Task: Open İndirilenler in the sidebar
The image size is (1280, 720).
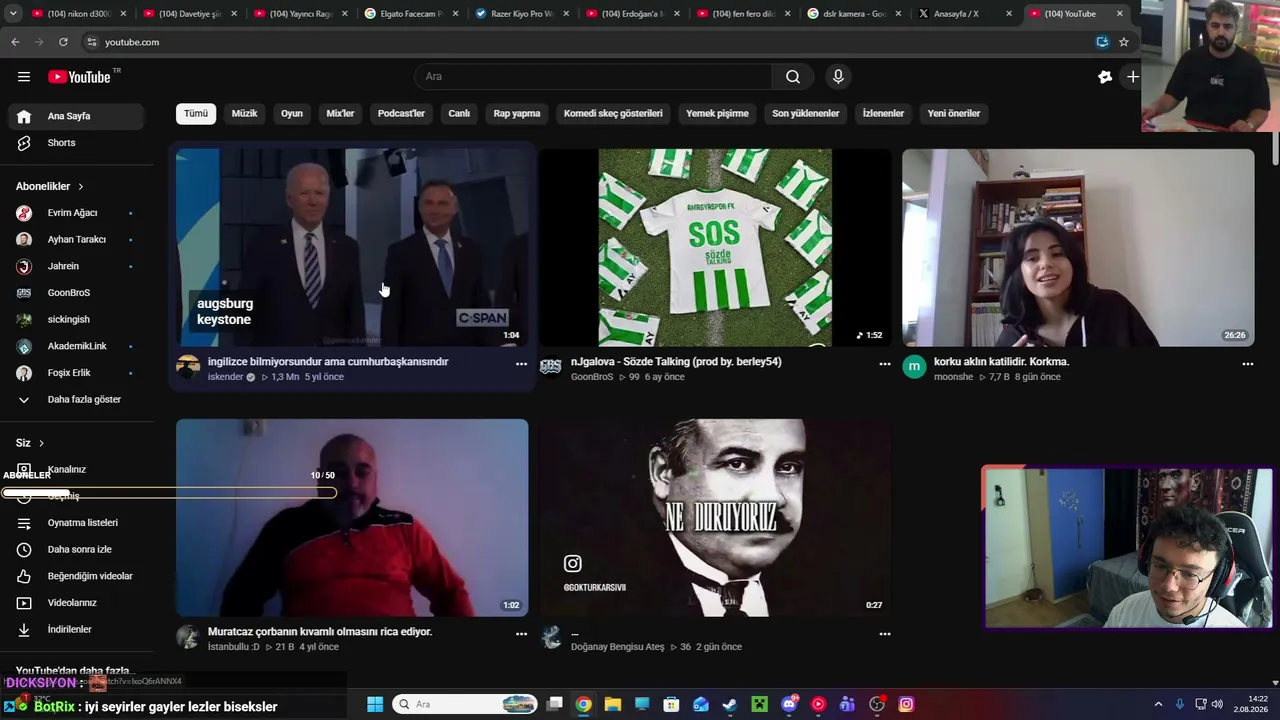Action: click(78, 630)
